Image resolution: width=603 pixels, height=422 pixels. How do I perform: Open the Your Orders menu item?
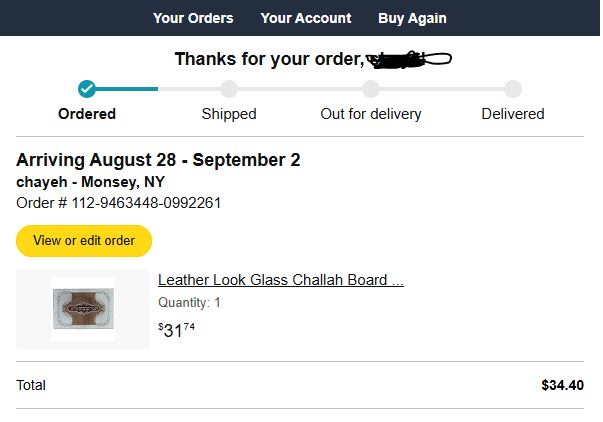(193, 18)
